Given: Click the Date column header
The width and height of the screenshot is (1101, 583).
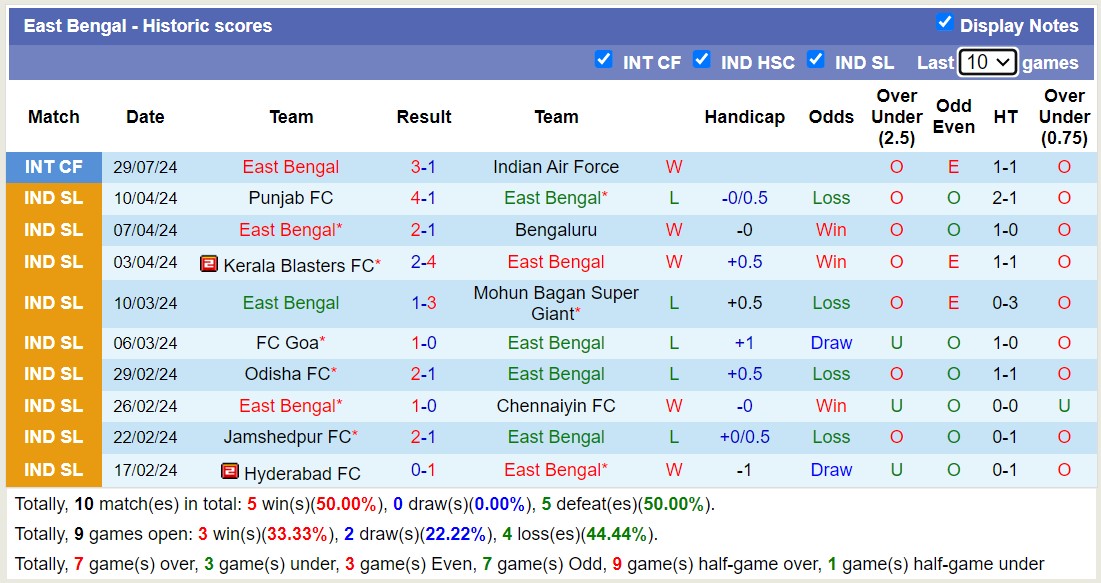Looking at the screenshot, I should coord(145,117).
